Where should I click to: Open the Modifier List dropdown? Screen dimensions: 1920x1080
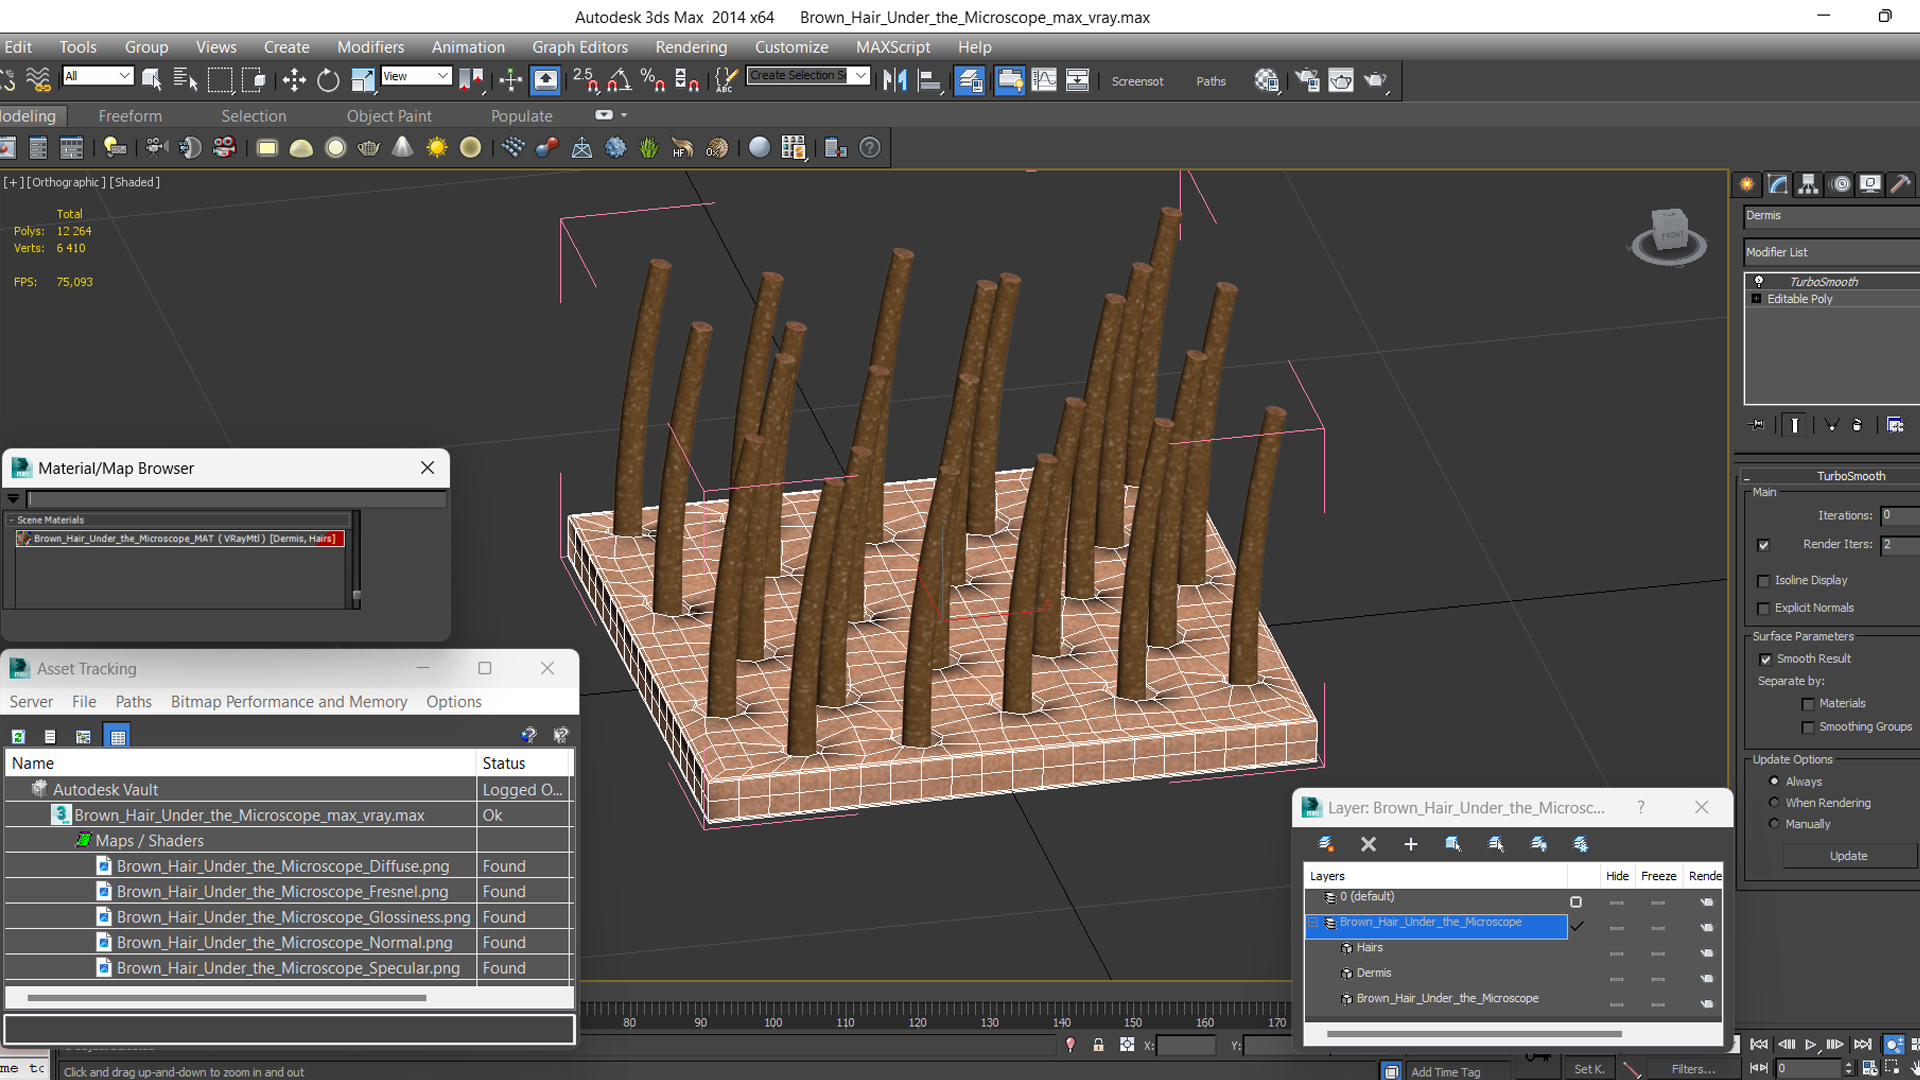tap(1831, 252)
